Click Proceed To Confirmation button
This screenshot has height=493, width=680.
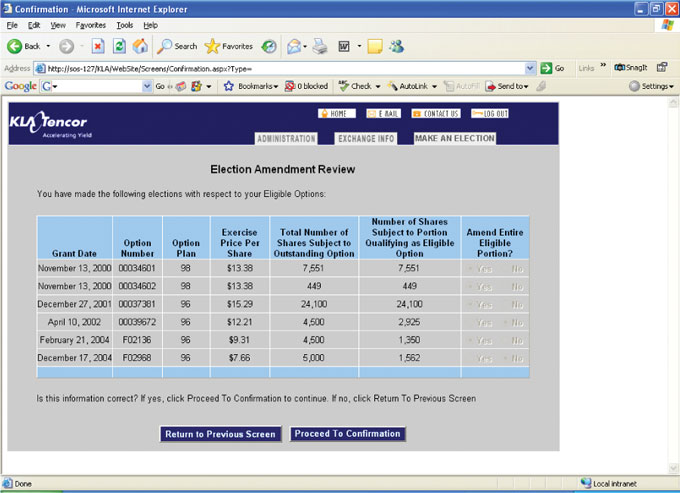(x=347, y=434)
